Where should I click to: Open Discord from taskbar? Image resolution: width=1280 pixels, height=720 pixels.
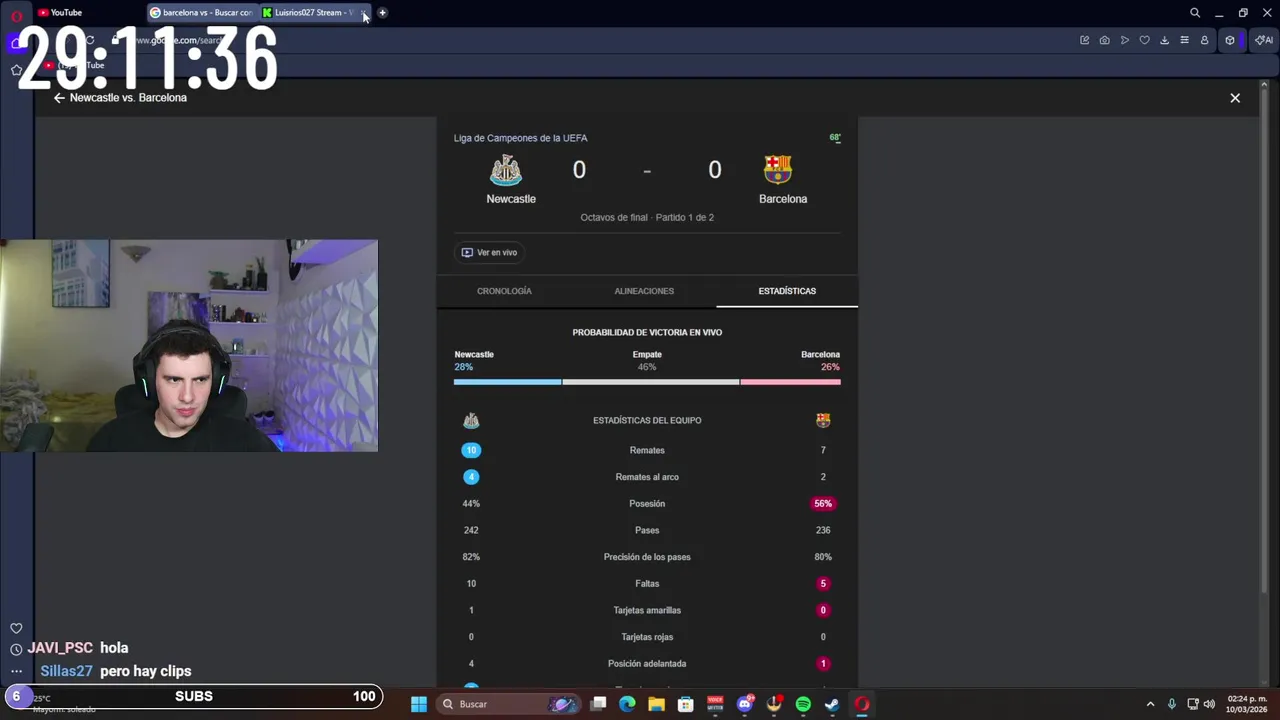[x=744, y=704]
